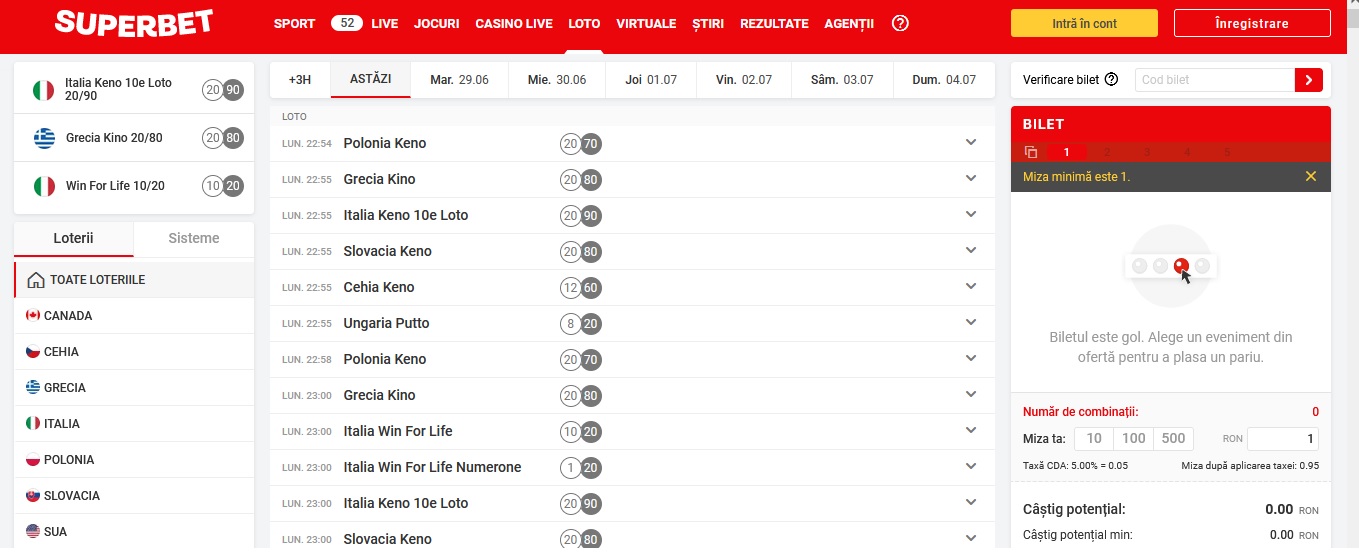Expand the 22:54 Polonia Keno row

[x=970, y=142]
